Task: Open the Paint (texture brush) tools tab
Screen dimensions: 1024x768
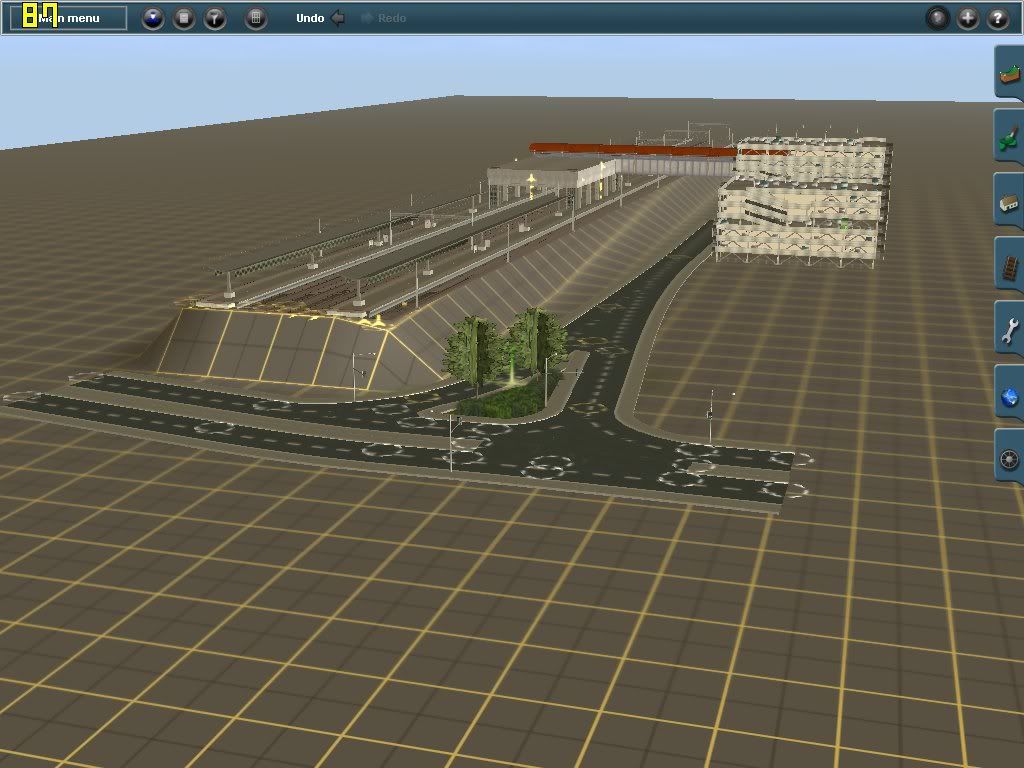Action: click(1010, 137)
